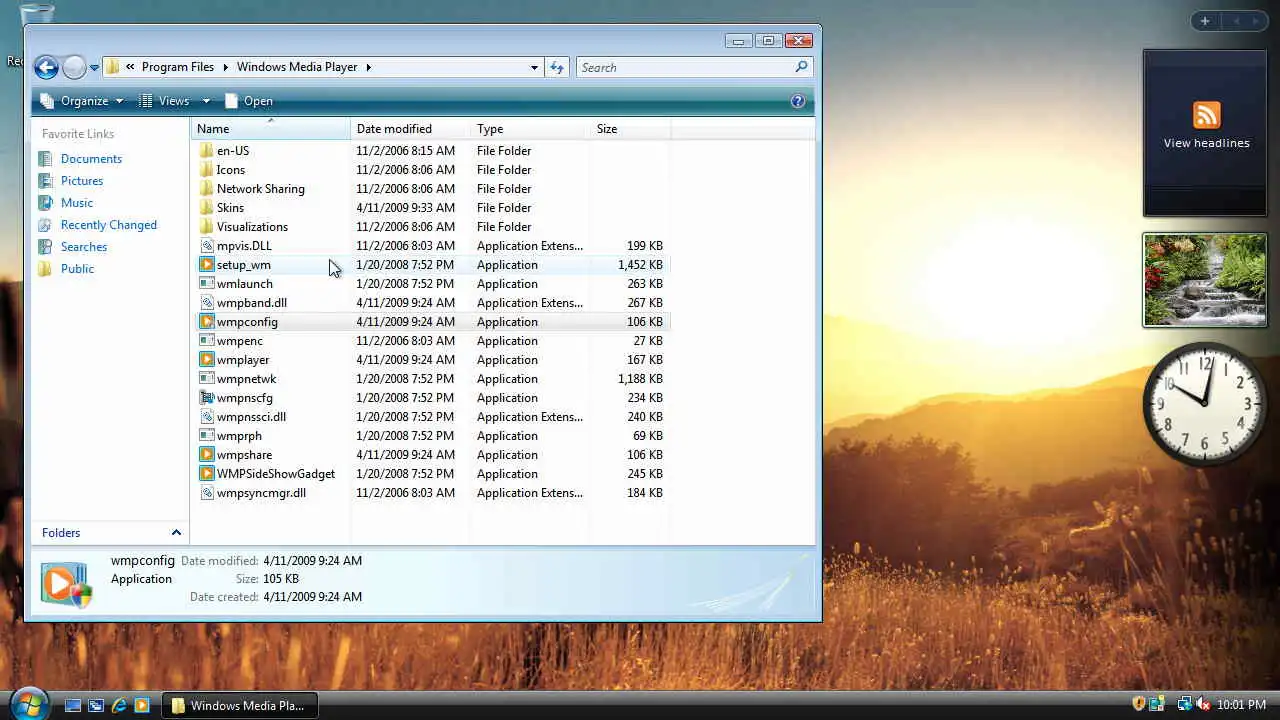This screenshot has height=720, width=1280.
Task: Click the slideshow picture gadget thumbnail
Action: coord(1205,280)
